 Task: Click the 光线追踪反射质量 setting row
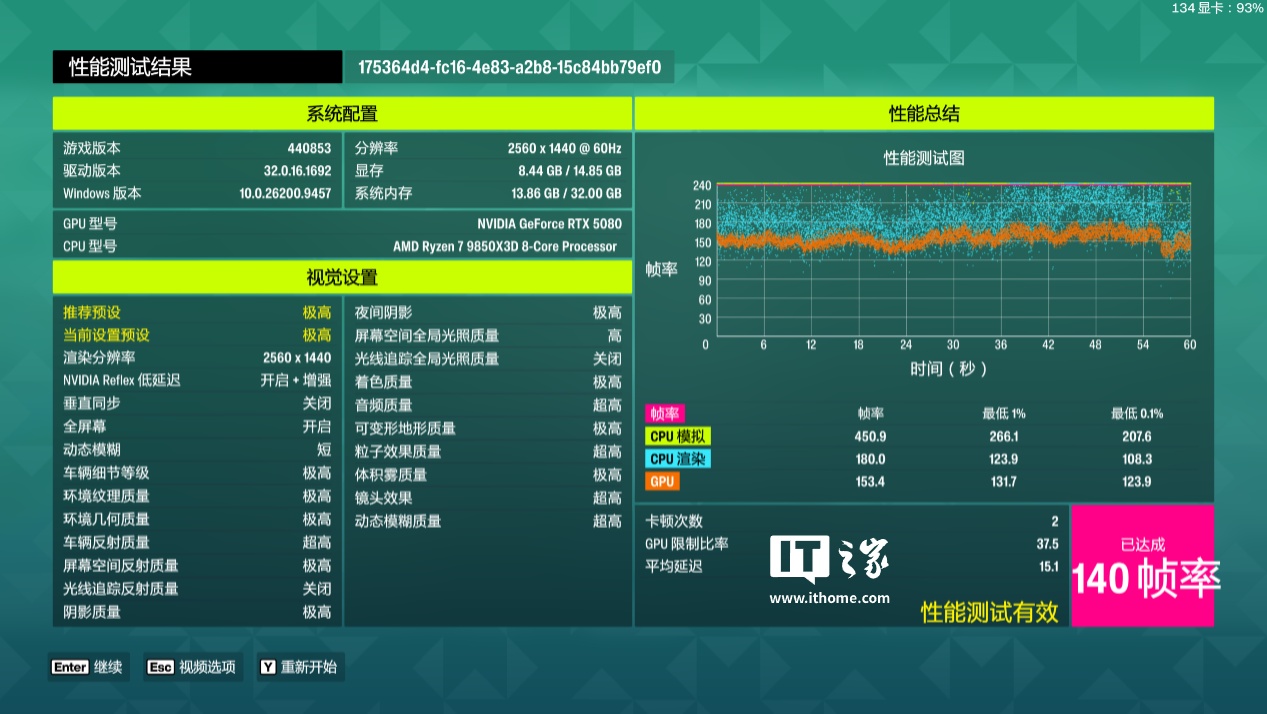197,588
